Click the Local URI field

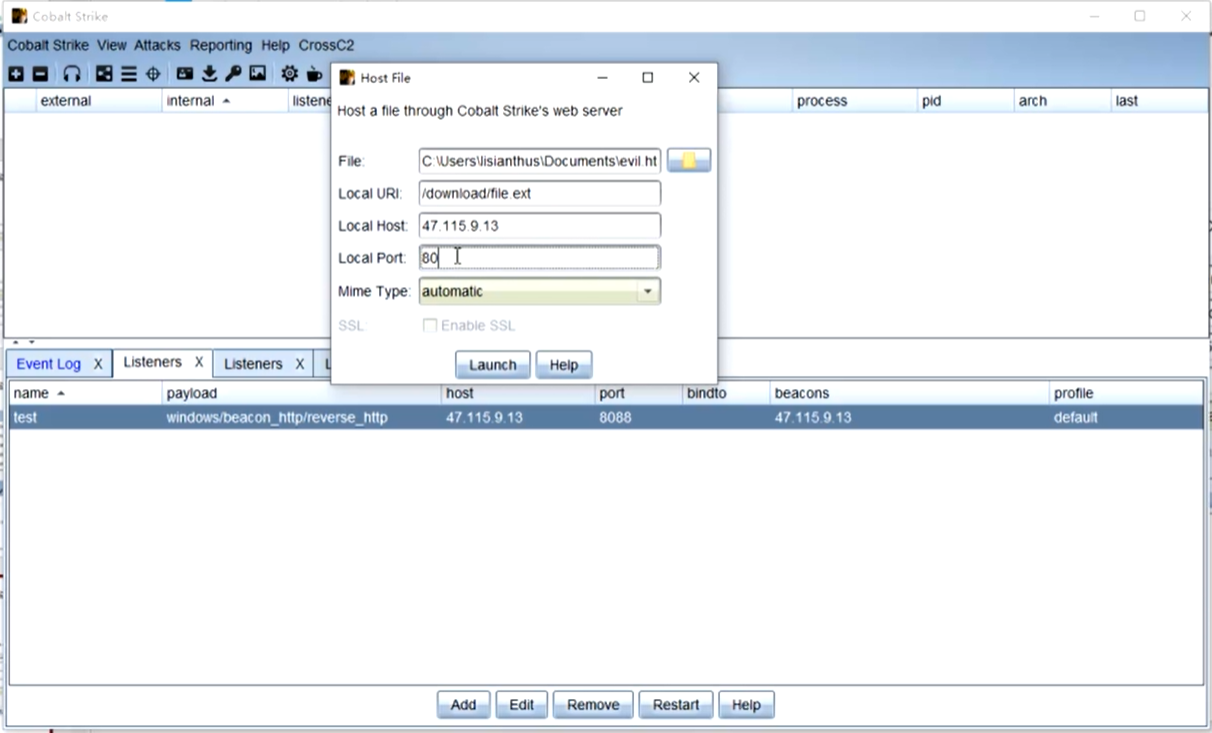(x=540, y=193)
